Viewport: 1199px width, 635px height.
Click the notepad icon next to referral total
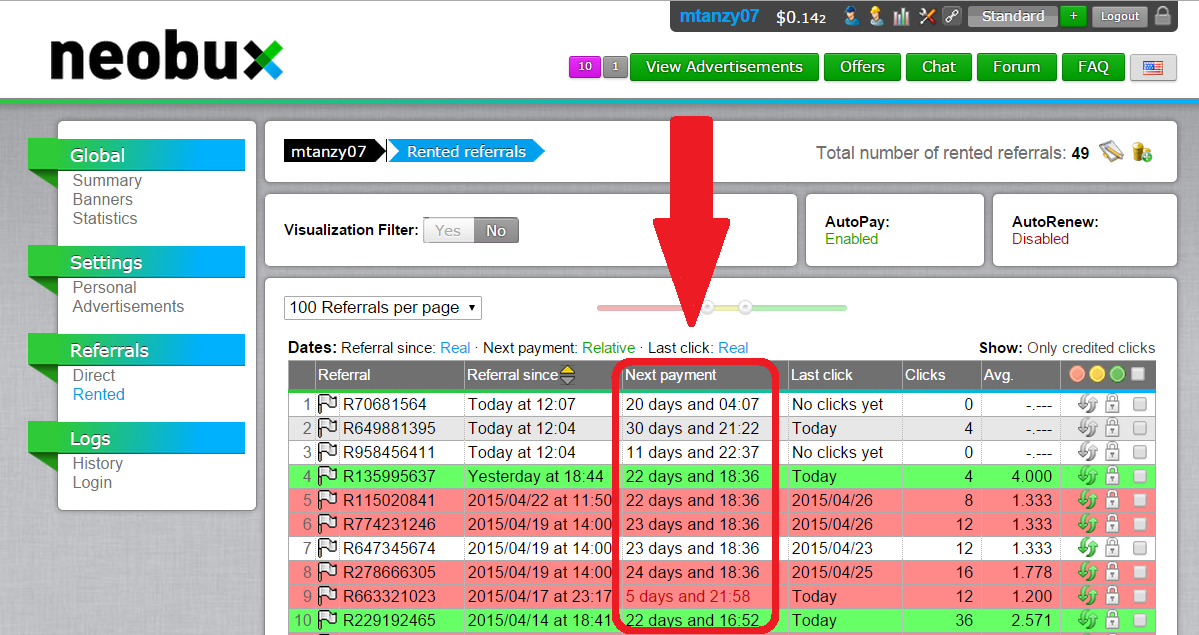(x=1111, y=151)
